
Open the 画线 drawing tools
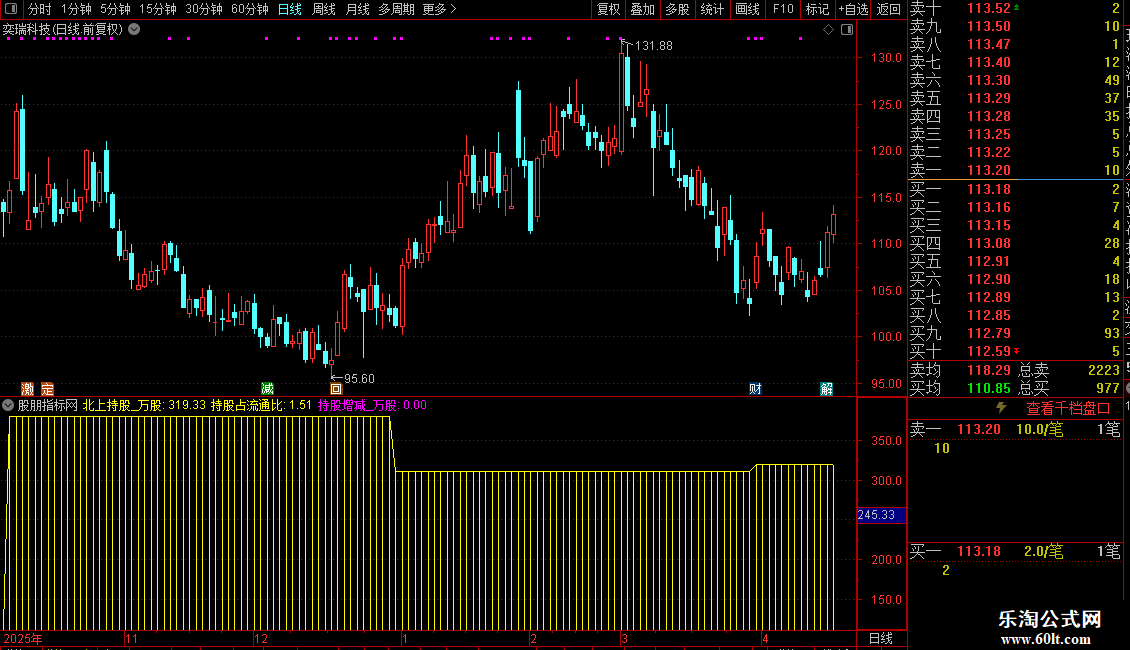click(x=747, y=9)
